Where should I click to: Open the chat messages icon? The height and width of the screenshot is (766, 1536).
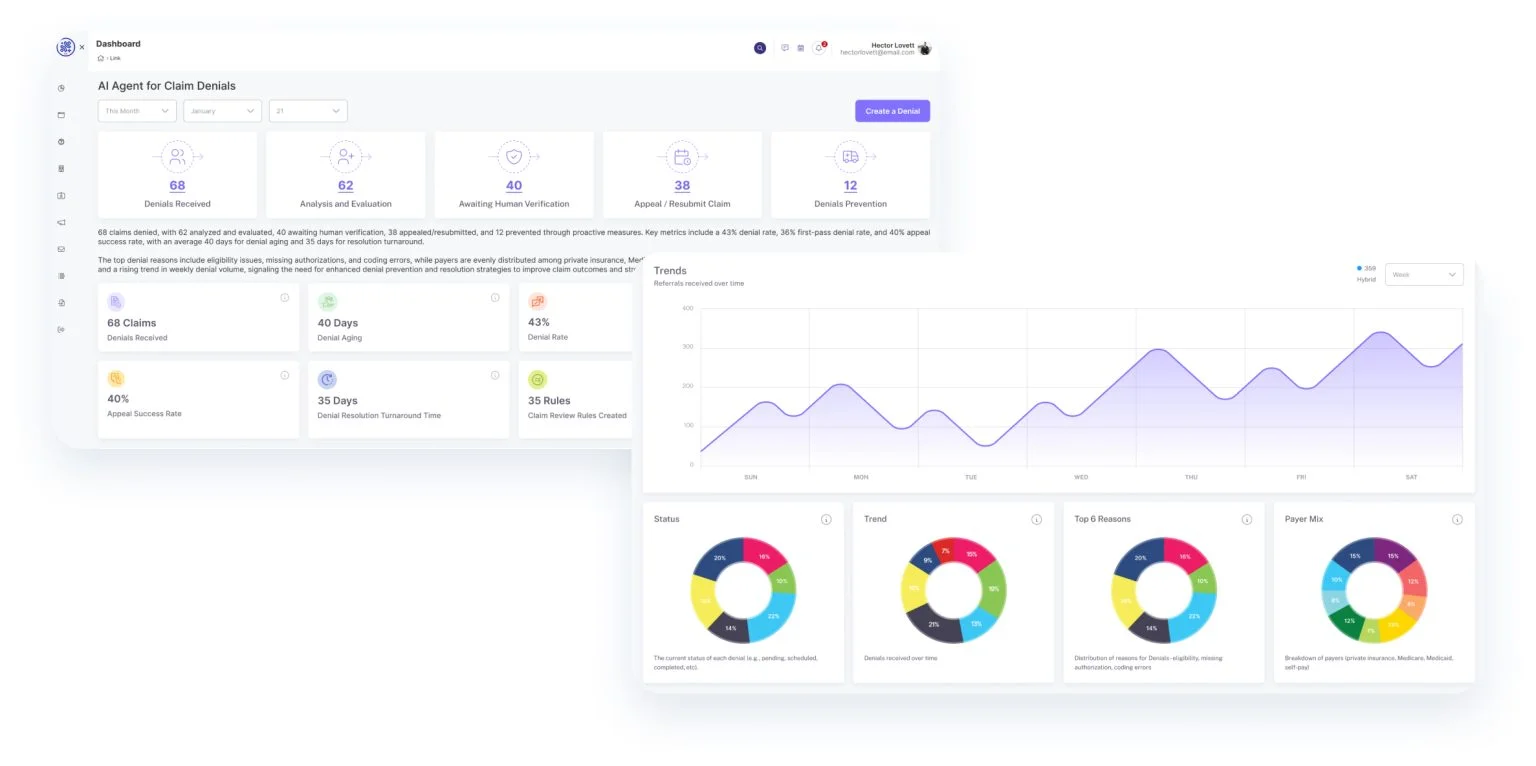click(785, 48)
